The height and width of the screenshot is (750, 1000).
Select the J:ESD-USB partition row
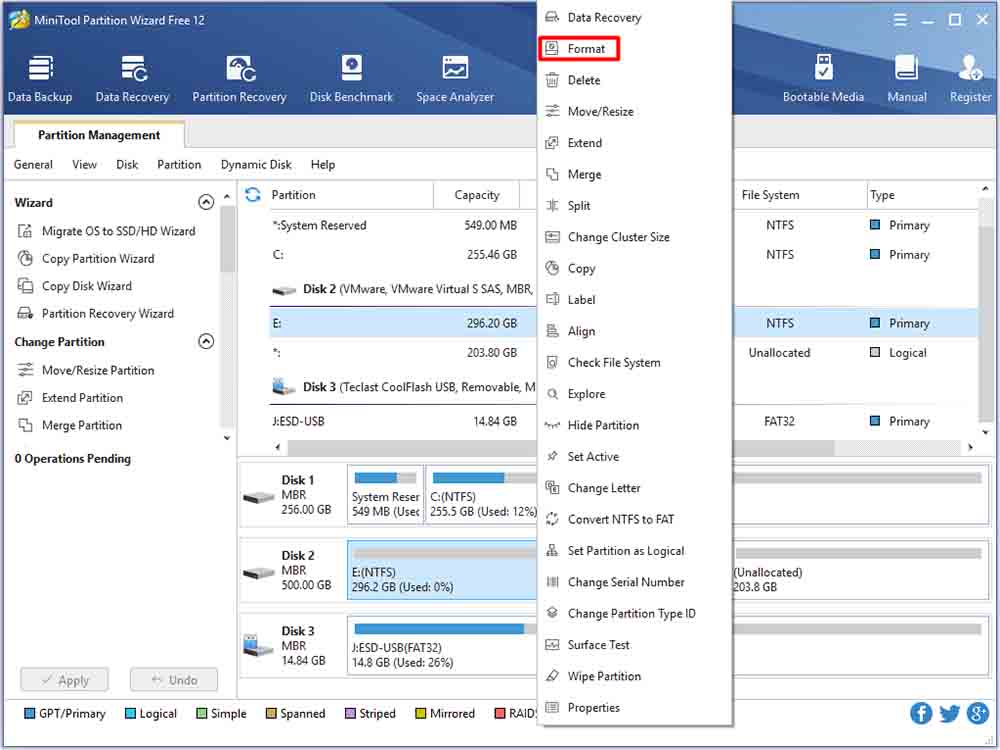click(x=402, y=421)
